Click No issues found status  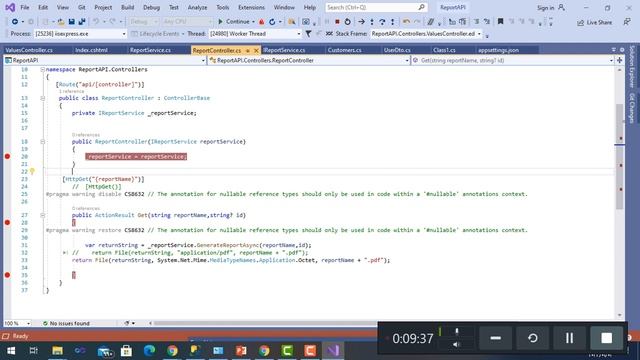(x=66, y=323)
